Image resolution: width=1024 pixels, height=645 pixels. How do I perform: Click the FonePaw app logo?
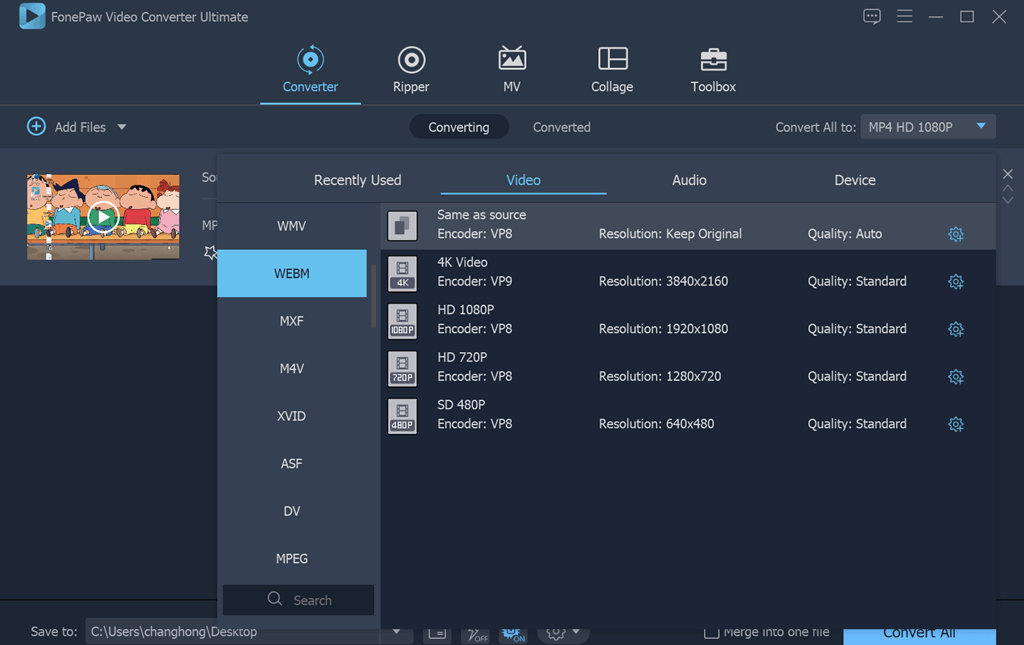pos(32,16)
